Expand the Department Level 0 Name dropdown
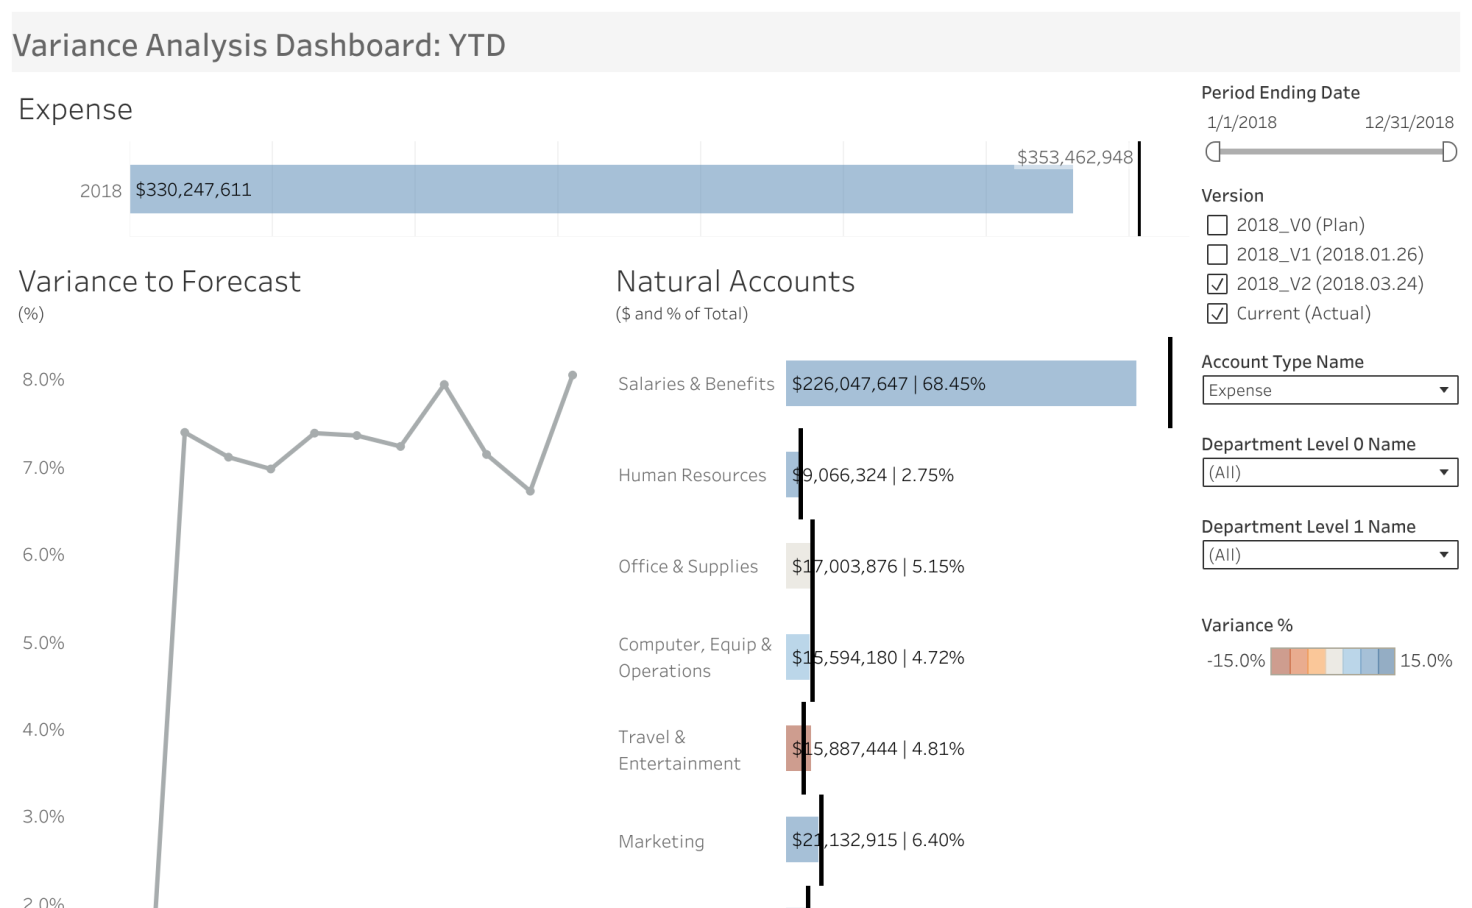The height and width of the screenshot is (908, 1472). click(1329, 472)
